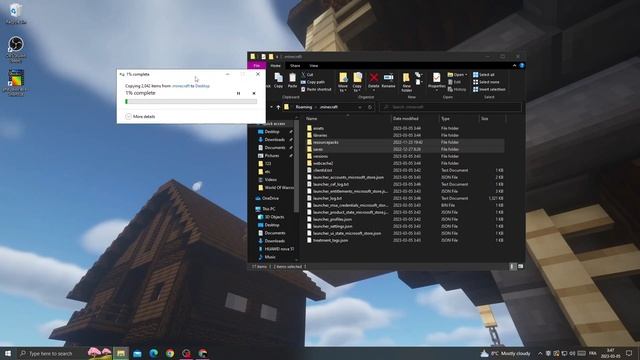
Task: Switch to large icons view in status bar
Action: pos(520,267)
